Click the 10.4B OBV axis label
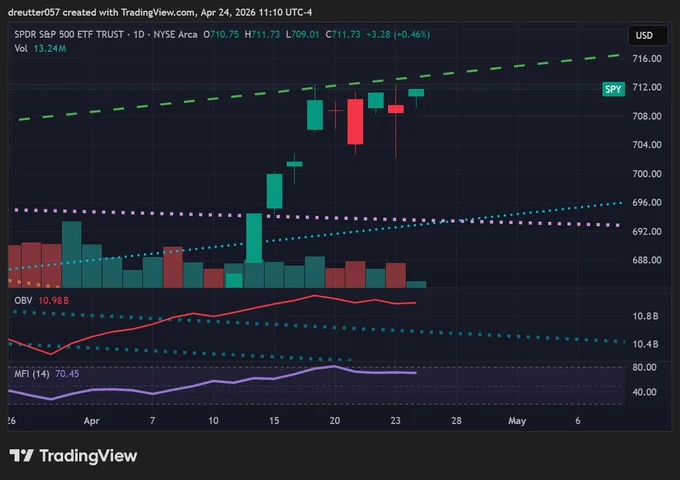The height and width of the screenshot is (480, 680). point(645,344)
